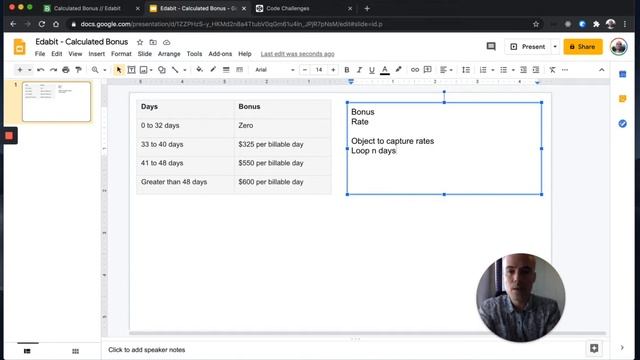
Task: Select the text box tool
Action: 131,70
